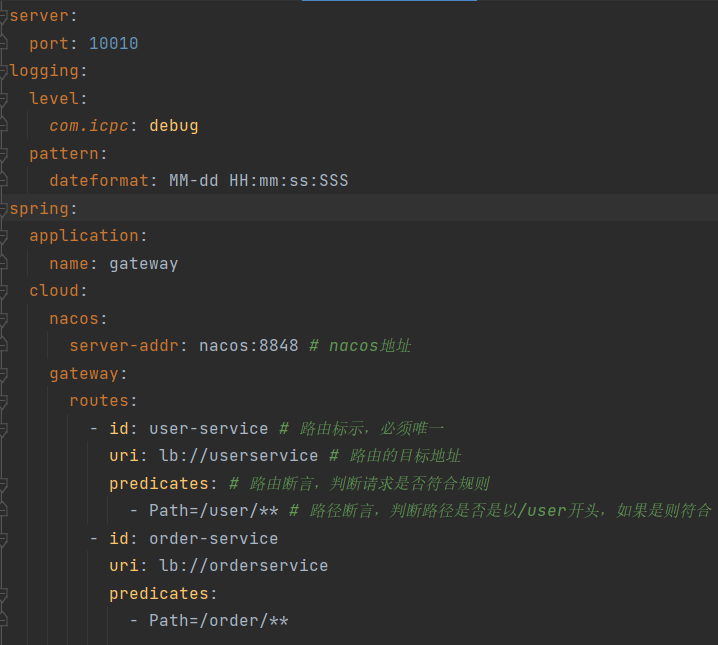This screenshot has height=645, width=718.
Task: Collapse the order-service route fold marker
Action: pos(3,539)
